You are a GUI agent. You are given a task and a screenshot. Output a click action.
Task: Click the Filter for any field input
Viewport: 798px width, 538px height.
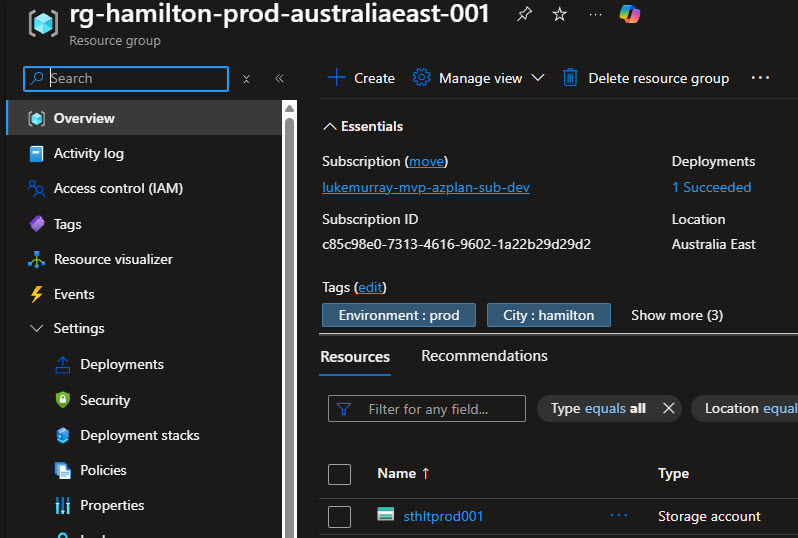440,409
